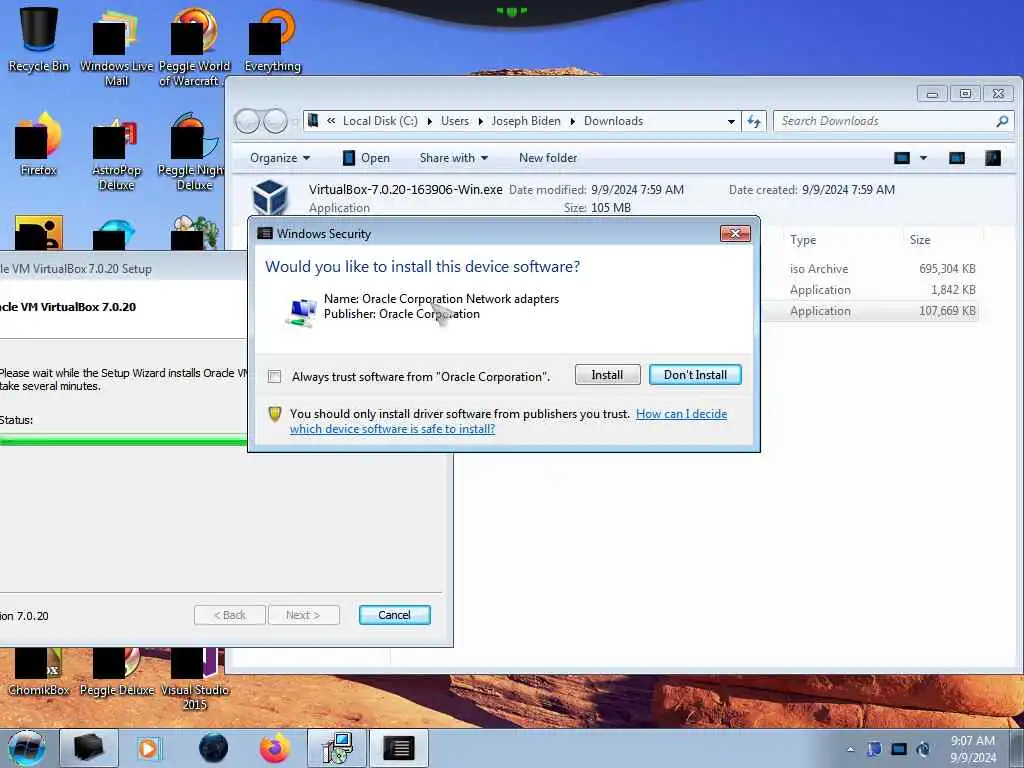Open Peggle World of Warcraft desktop icon
Viewport: 1024px width, 768px height.
coord(194,49)
